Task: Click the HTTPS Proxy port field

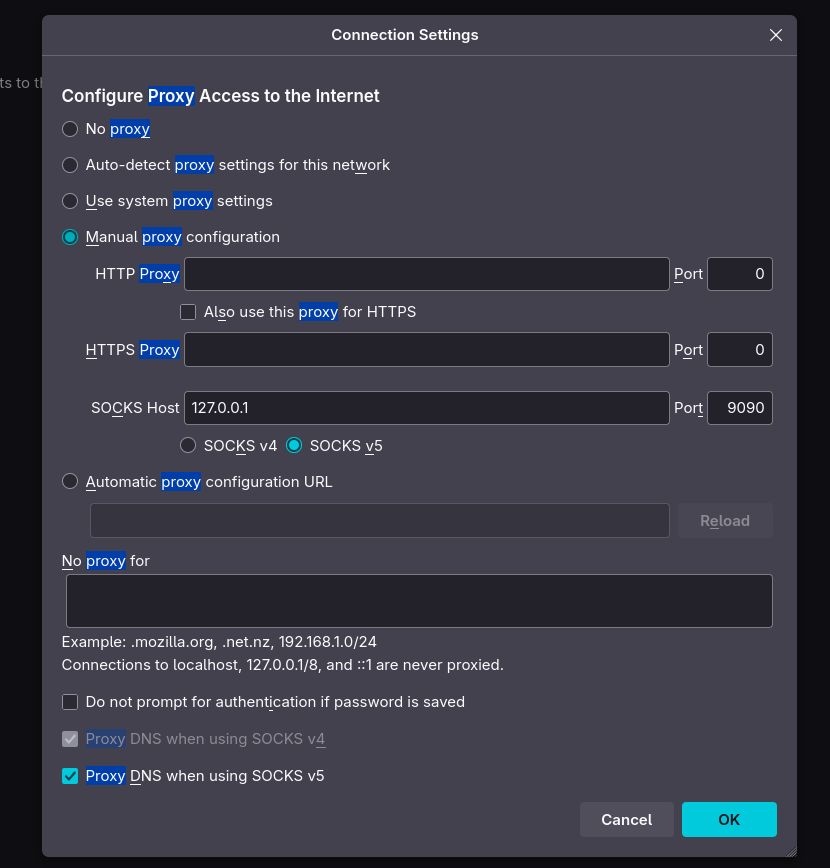Action: [x=739, y=350]
